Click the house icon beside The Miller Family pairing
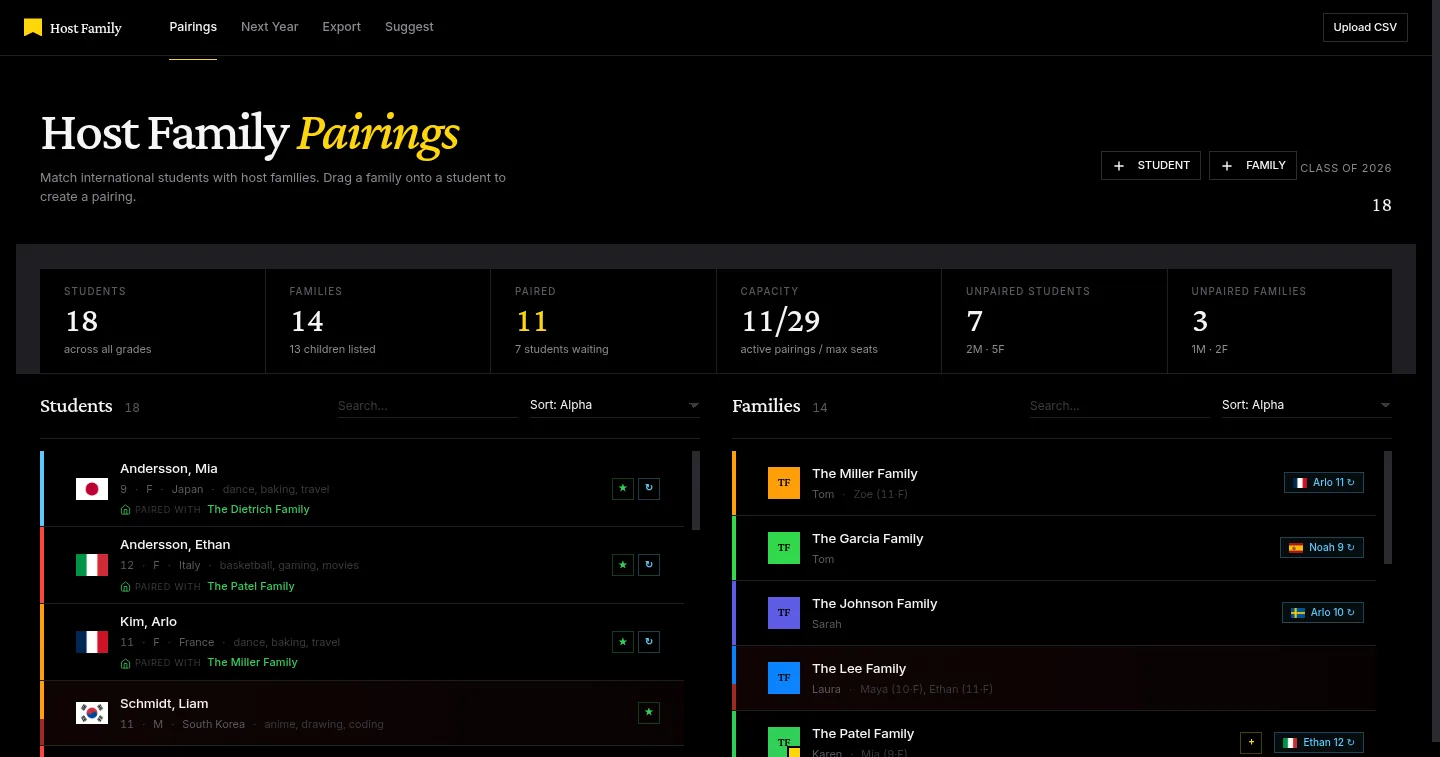The width and height of the screenshot is (1440, 757). pyautogui.click(x=125, y=663)
